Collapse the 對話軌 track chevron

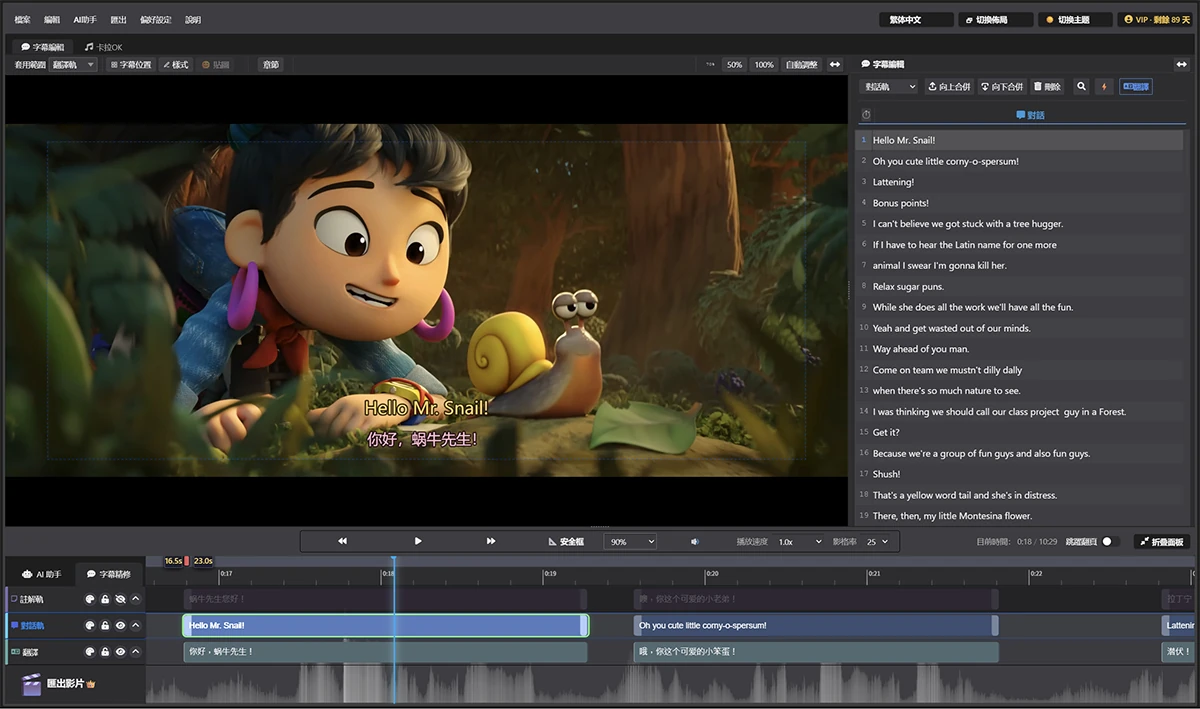click(x=136, y=626)
